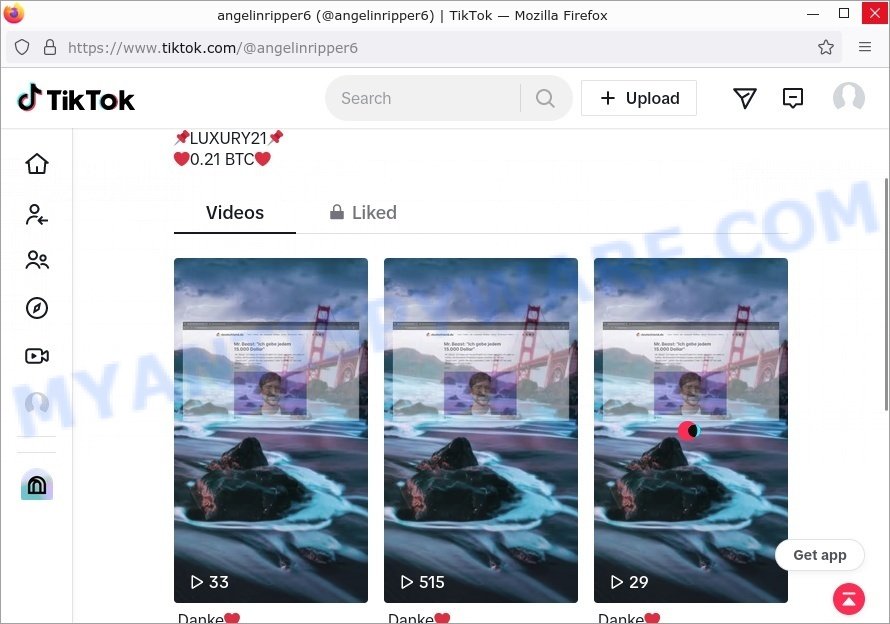Click the Get app button

(820, 555)
